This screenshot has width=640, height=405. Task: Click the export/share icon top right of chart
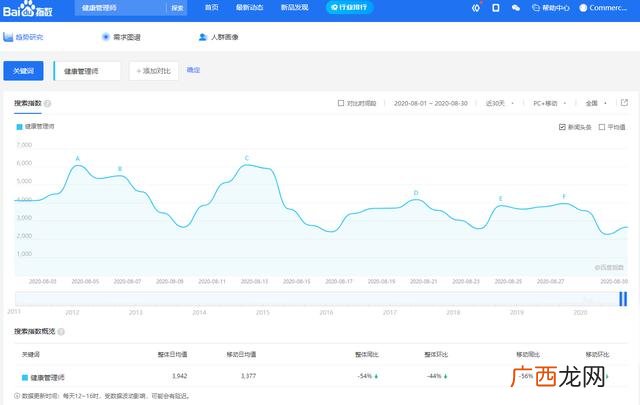coord(624,103)
